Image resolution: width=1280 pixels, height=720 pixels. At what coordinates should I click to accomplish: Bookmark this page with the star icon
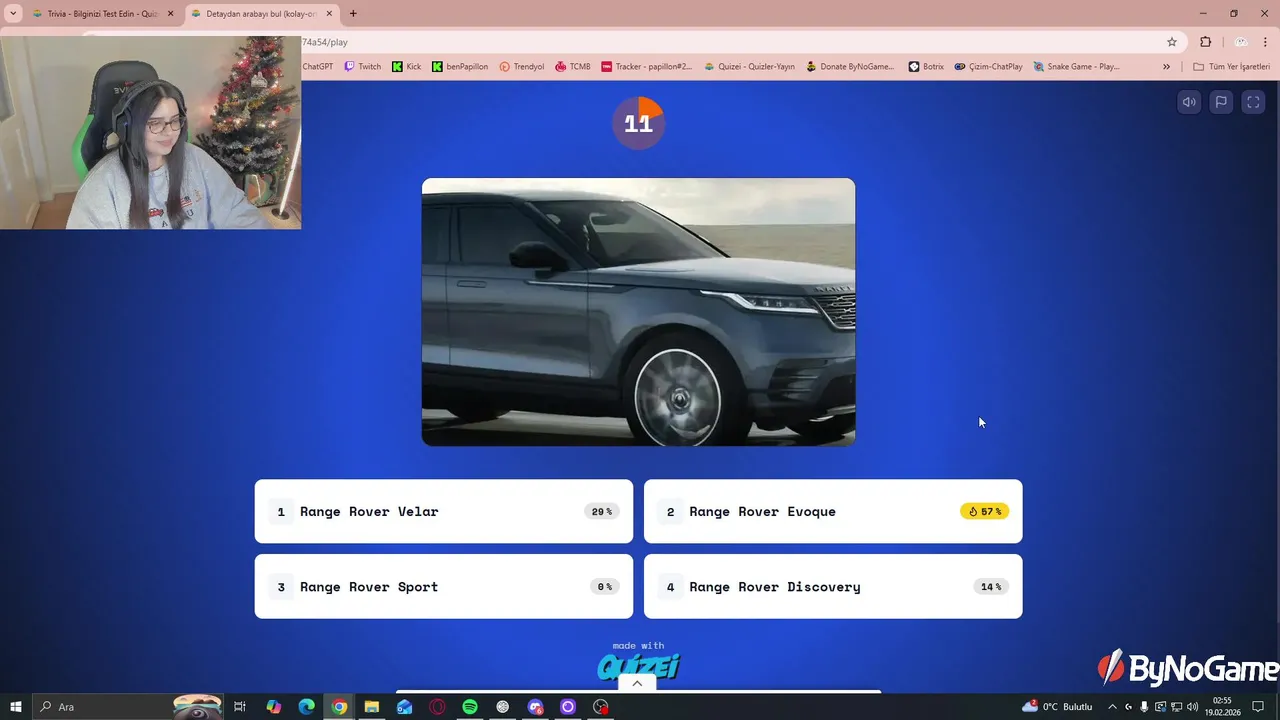tap(1172, 42)
